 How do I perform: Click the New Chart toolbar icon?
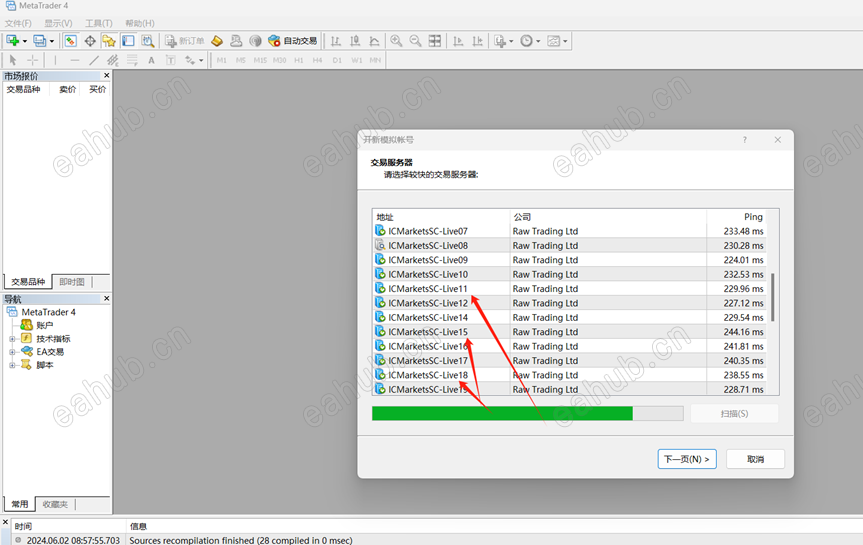[x=12, y=41]
